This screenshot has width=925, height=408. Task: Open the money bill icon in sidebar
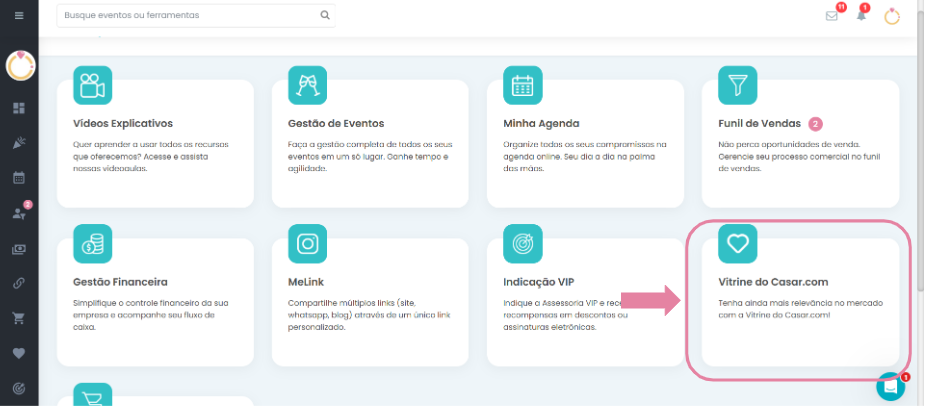tap(19, 249)
